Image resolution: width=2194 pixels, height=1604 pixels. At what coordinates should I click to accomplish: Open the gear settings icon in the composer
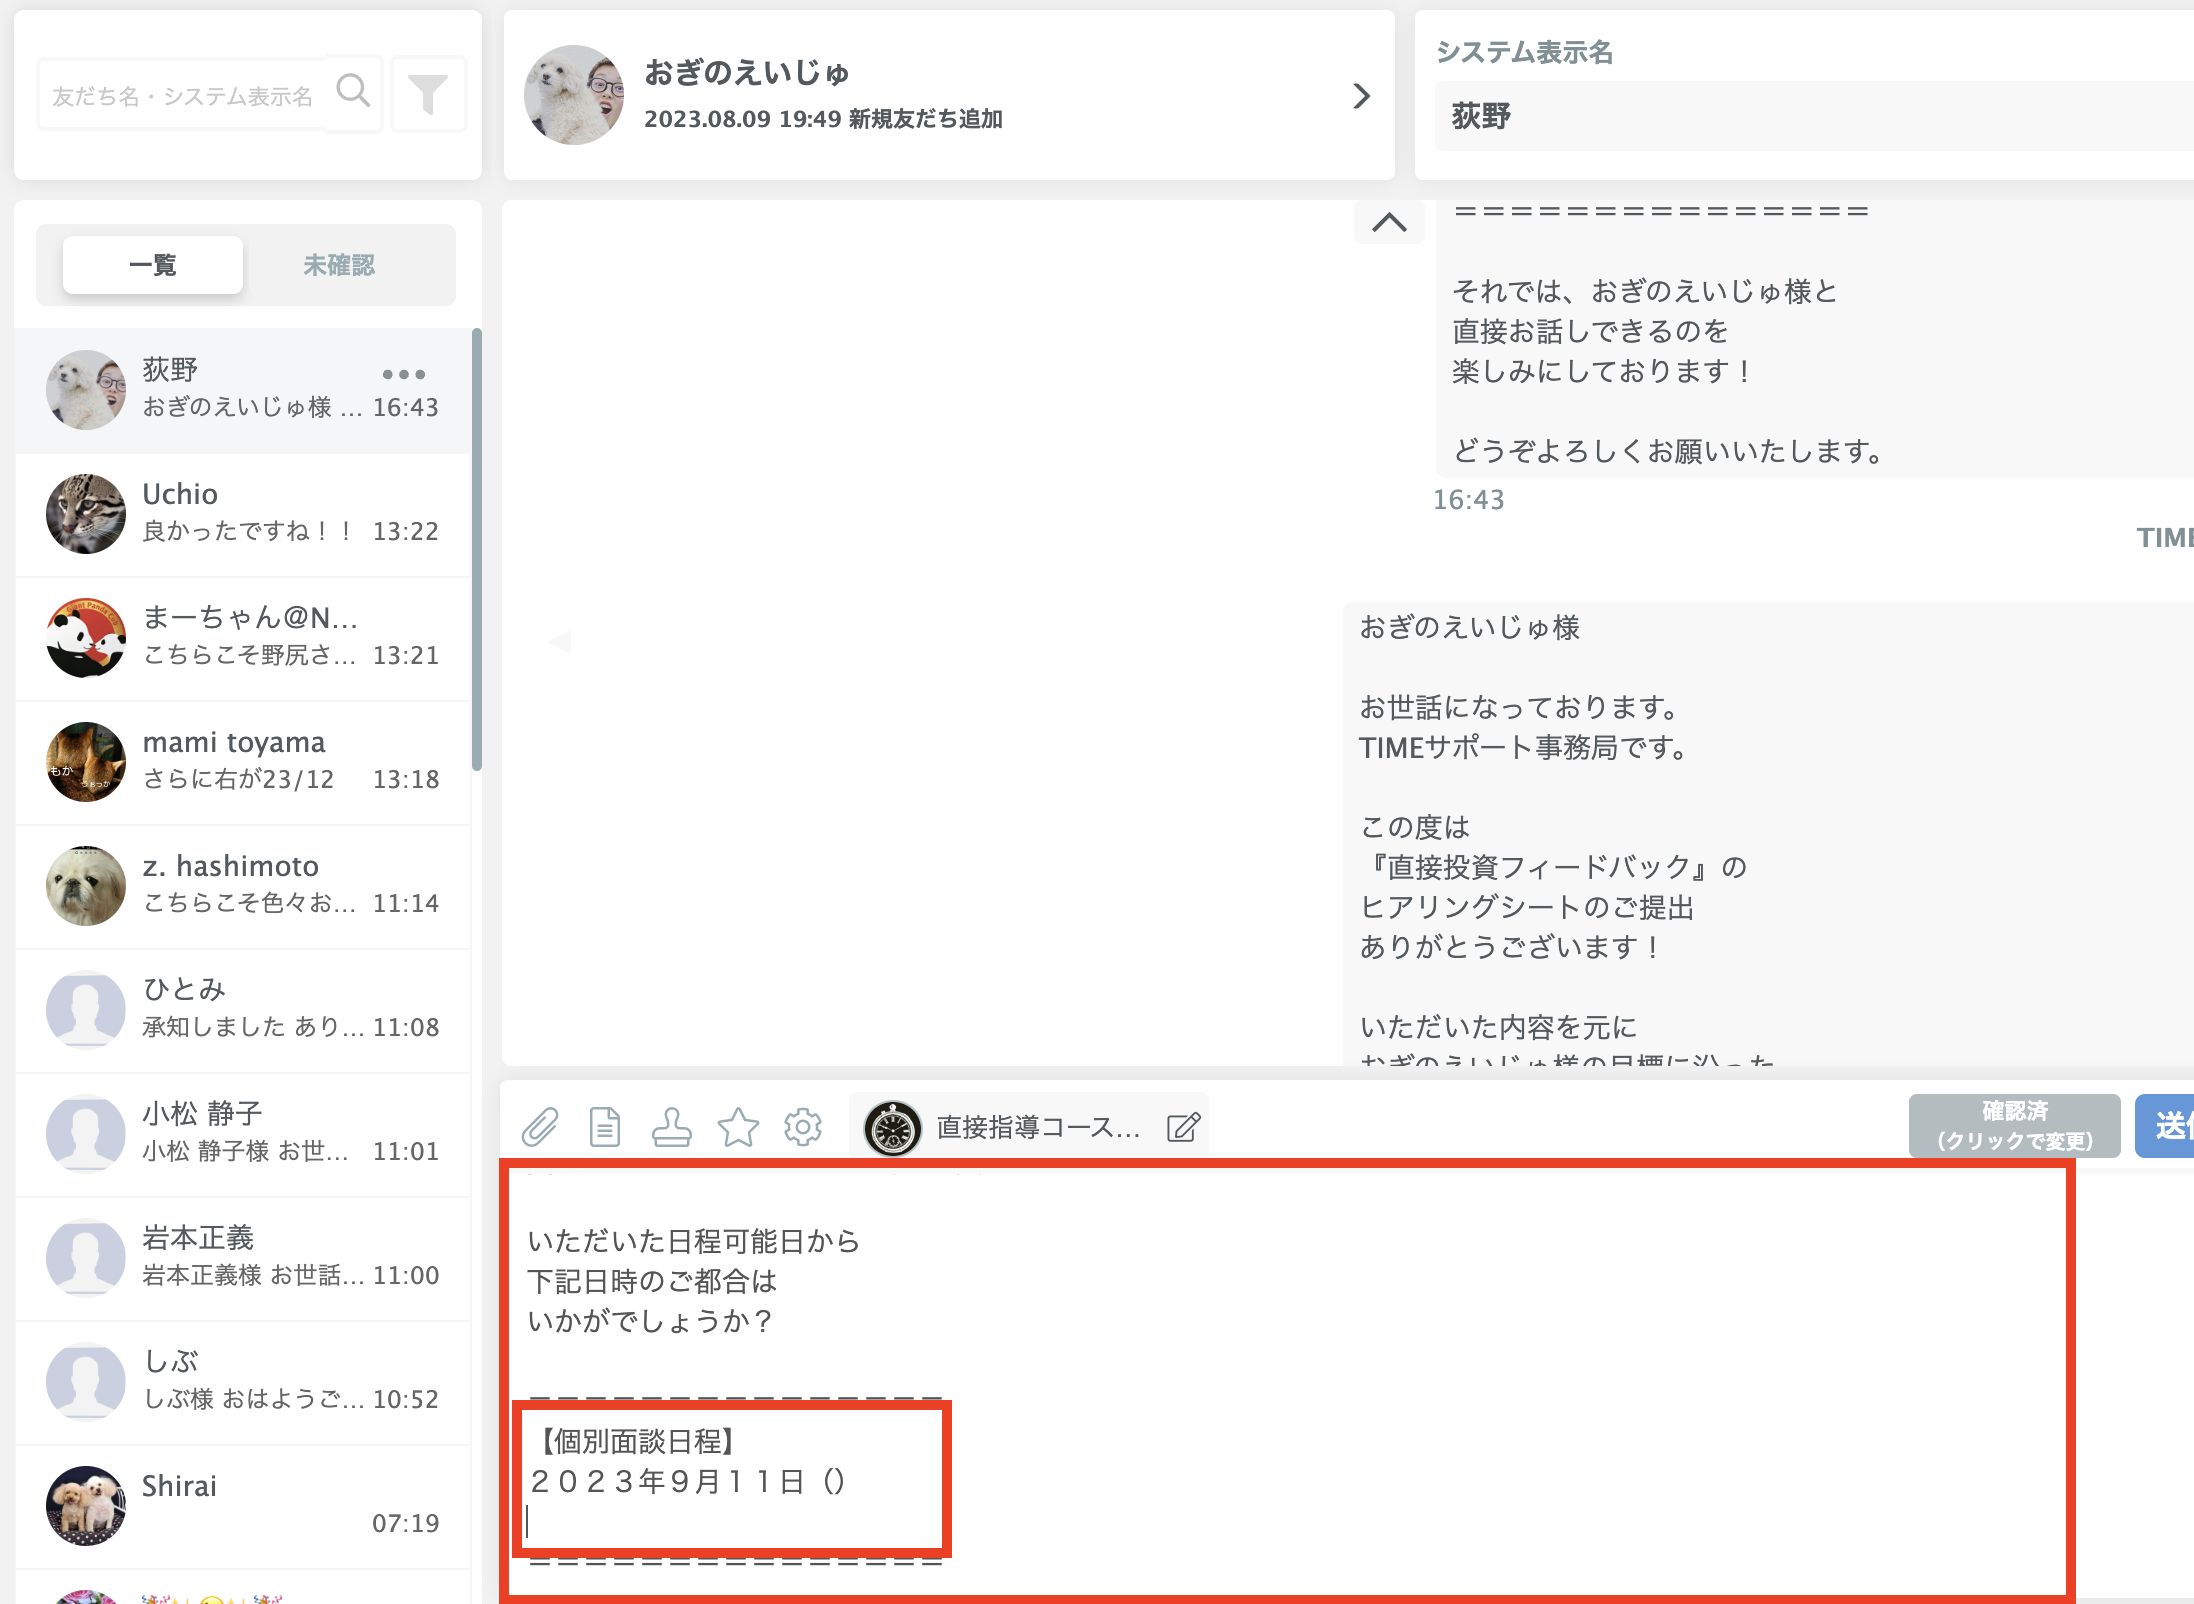click(803, 1126)
